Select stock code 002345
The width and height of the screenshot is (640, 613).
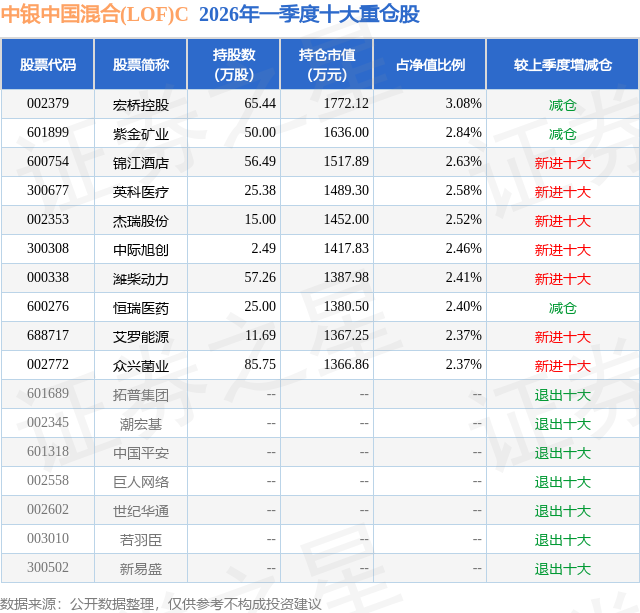pyautogui.click(x=48, y=422)
